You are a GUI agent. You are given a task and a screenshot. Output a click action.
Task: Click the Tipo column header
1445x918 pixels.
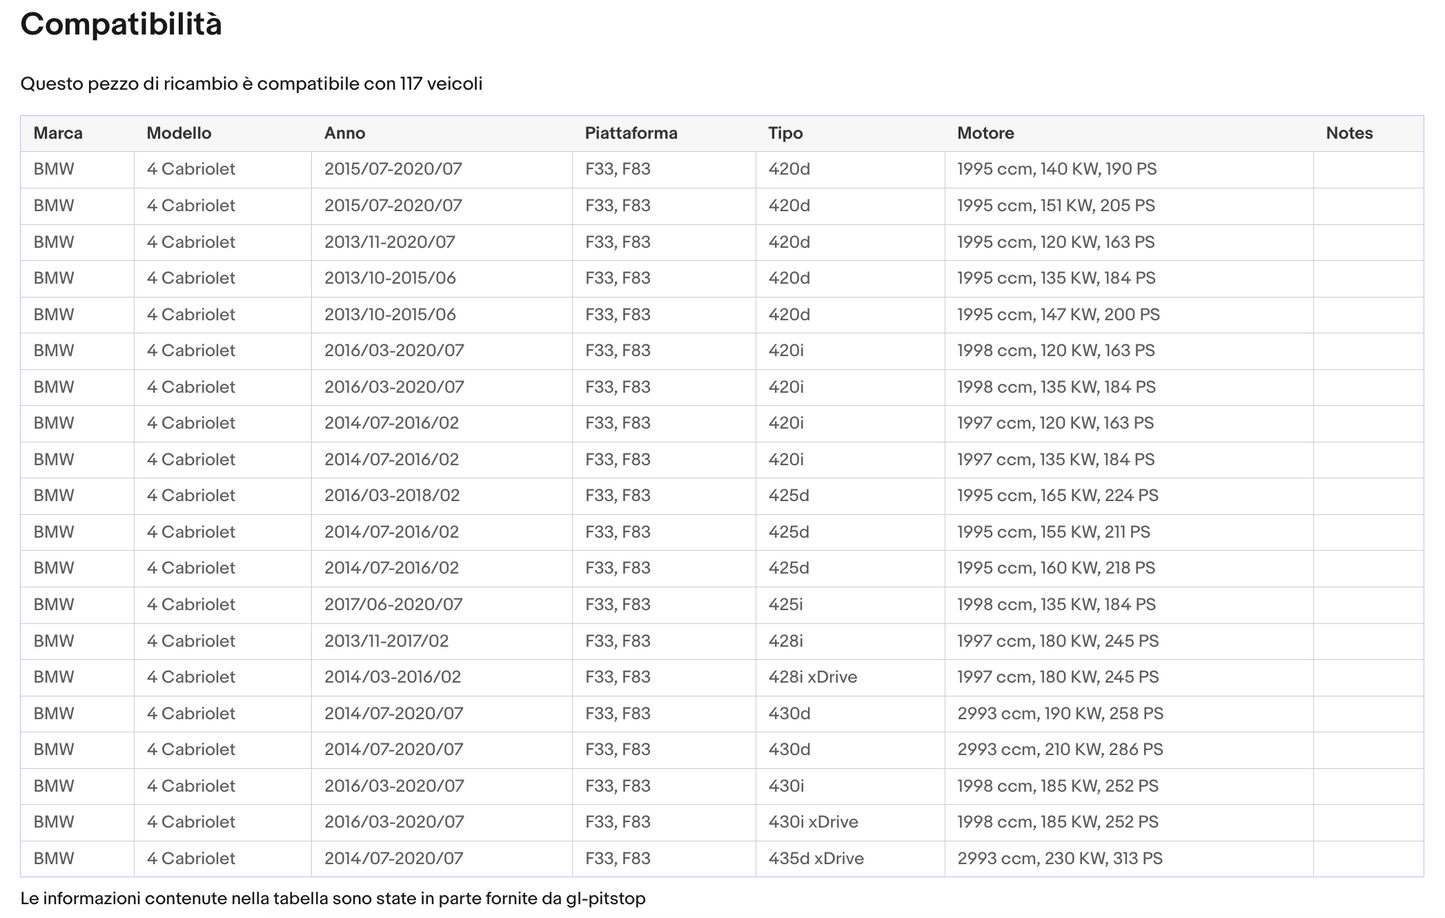[785, 133]
